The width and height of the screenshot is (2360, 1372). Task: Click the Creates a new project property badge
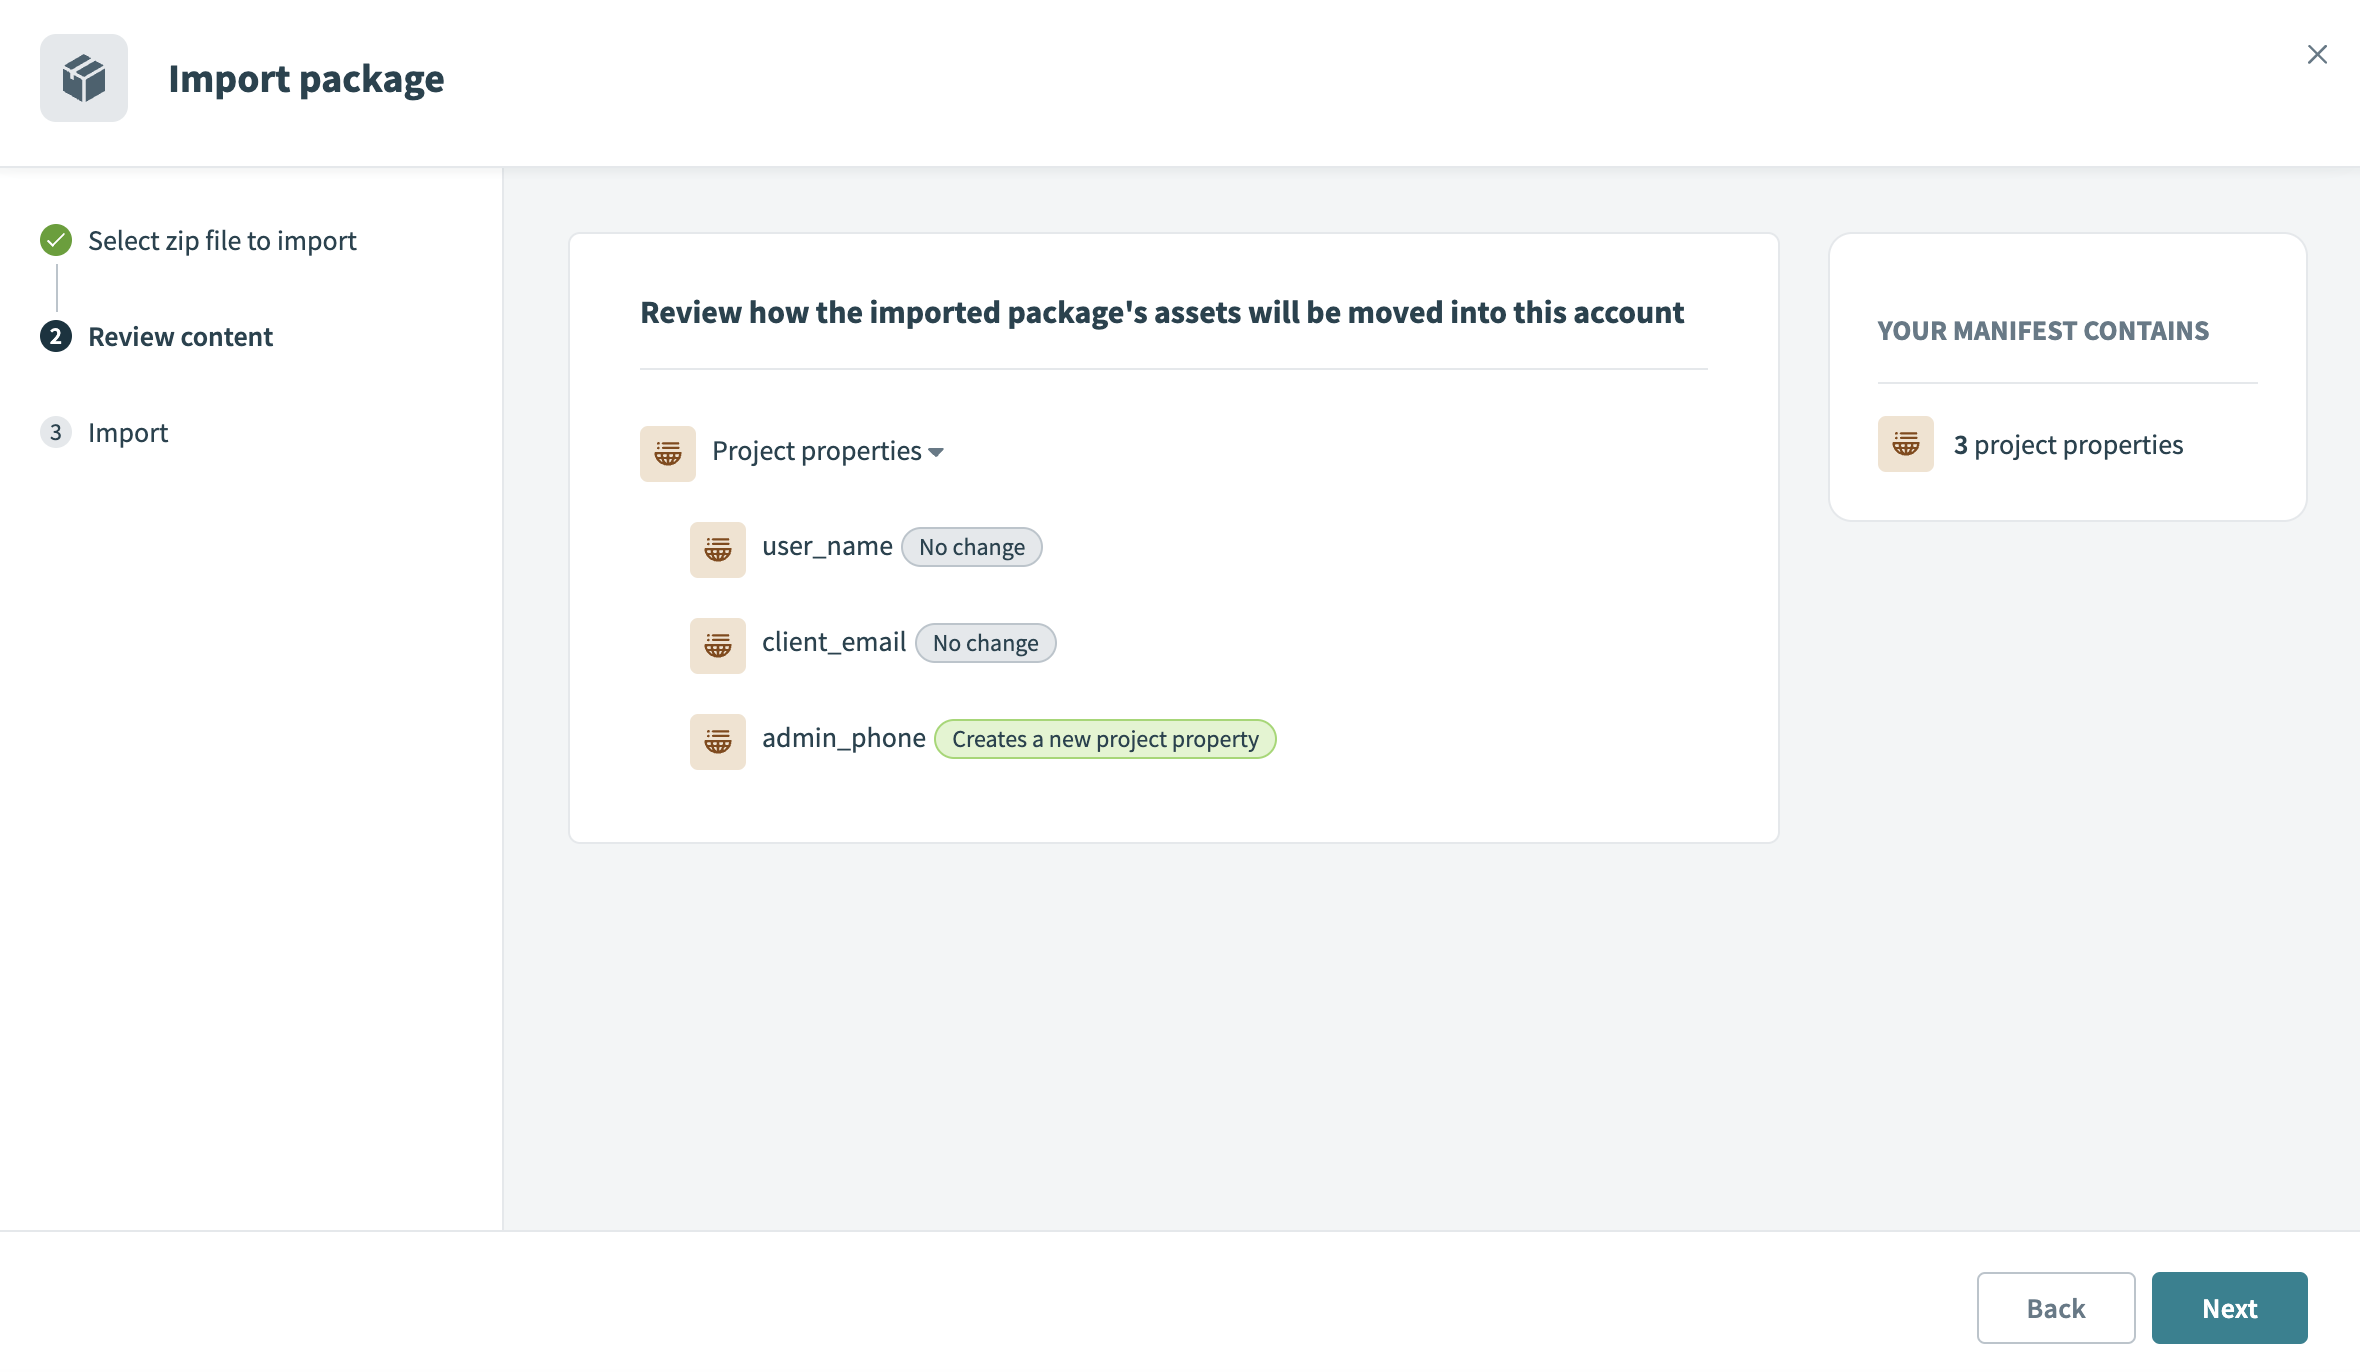click(1104, 739)
